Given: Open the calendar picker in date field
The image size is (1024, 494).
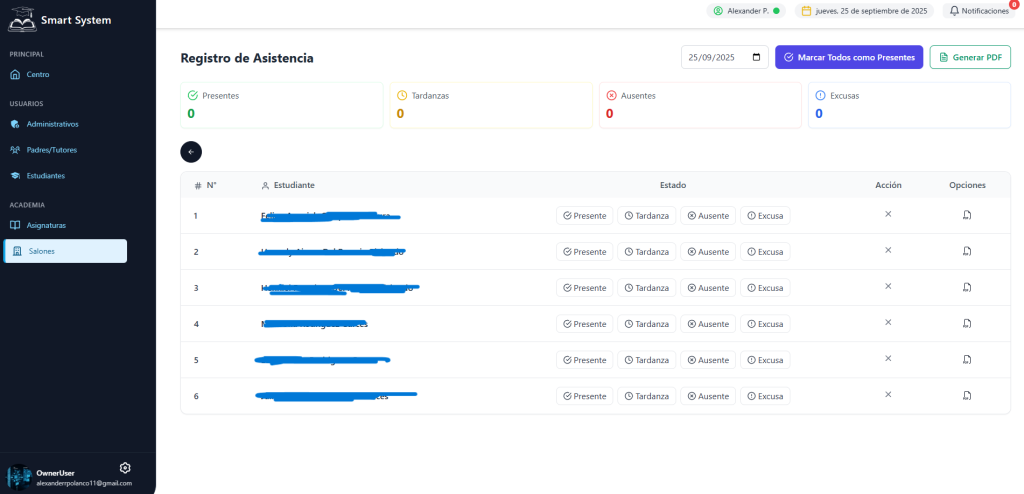Looking at the screenshot, I should [x=757, y=58].
